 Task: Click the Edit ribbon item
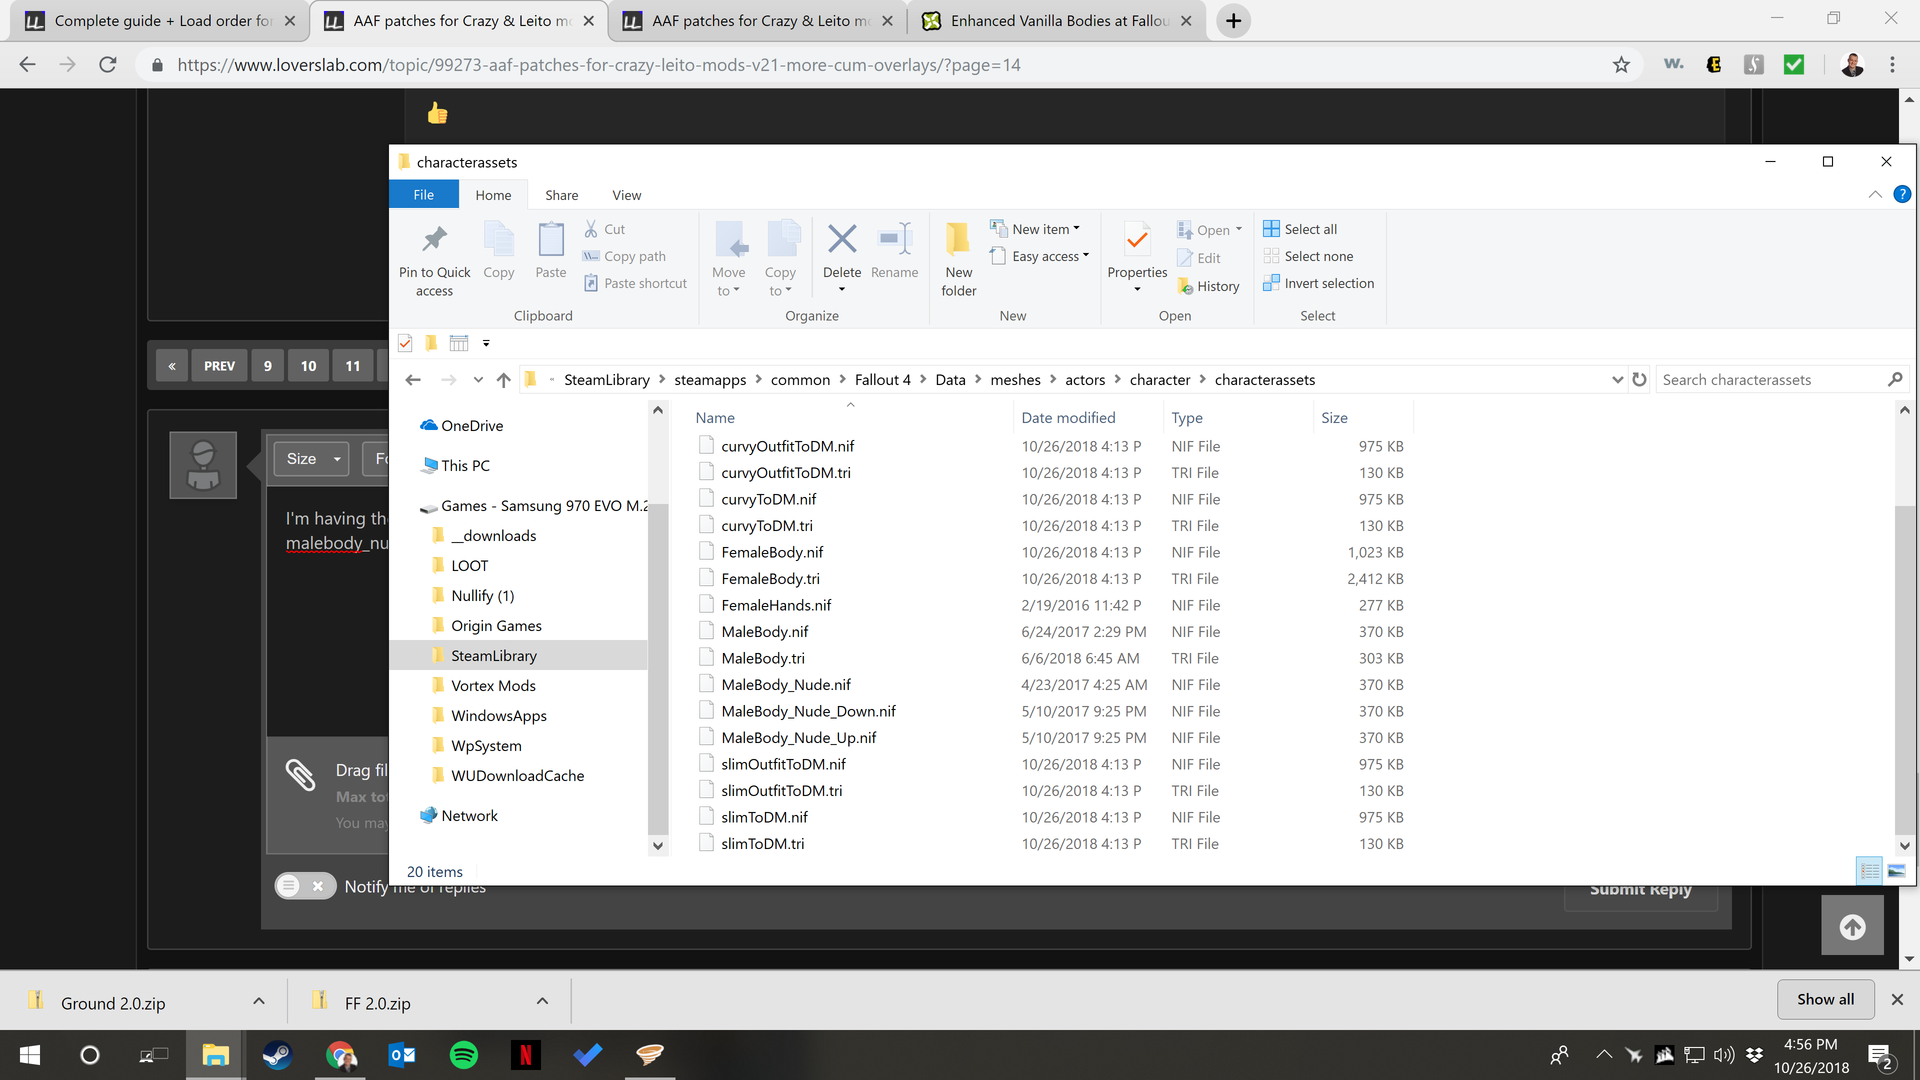point(1199,258)
